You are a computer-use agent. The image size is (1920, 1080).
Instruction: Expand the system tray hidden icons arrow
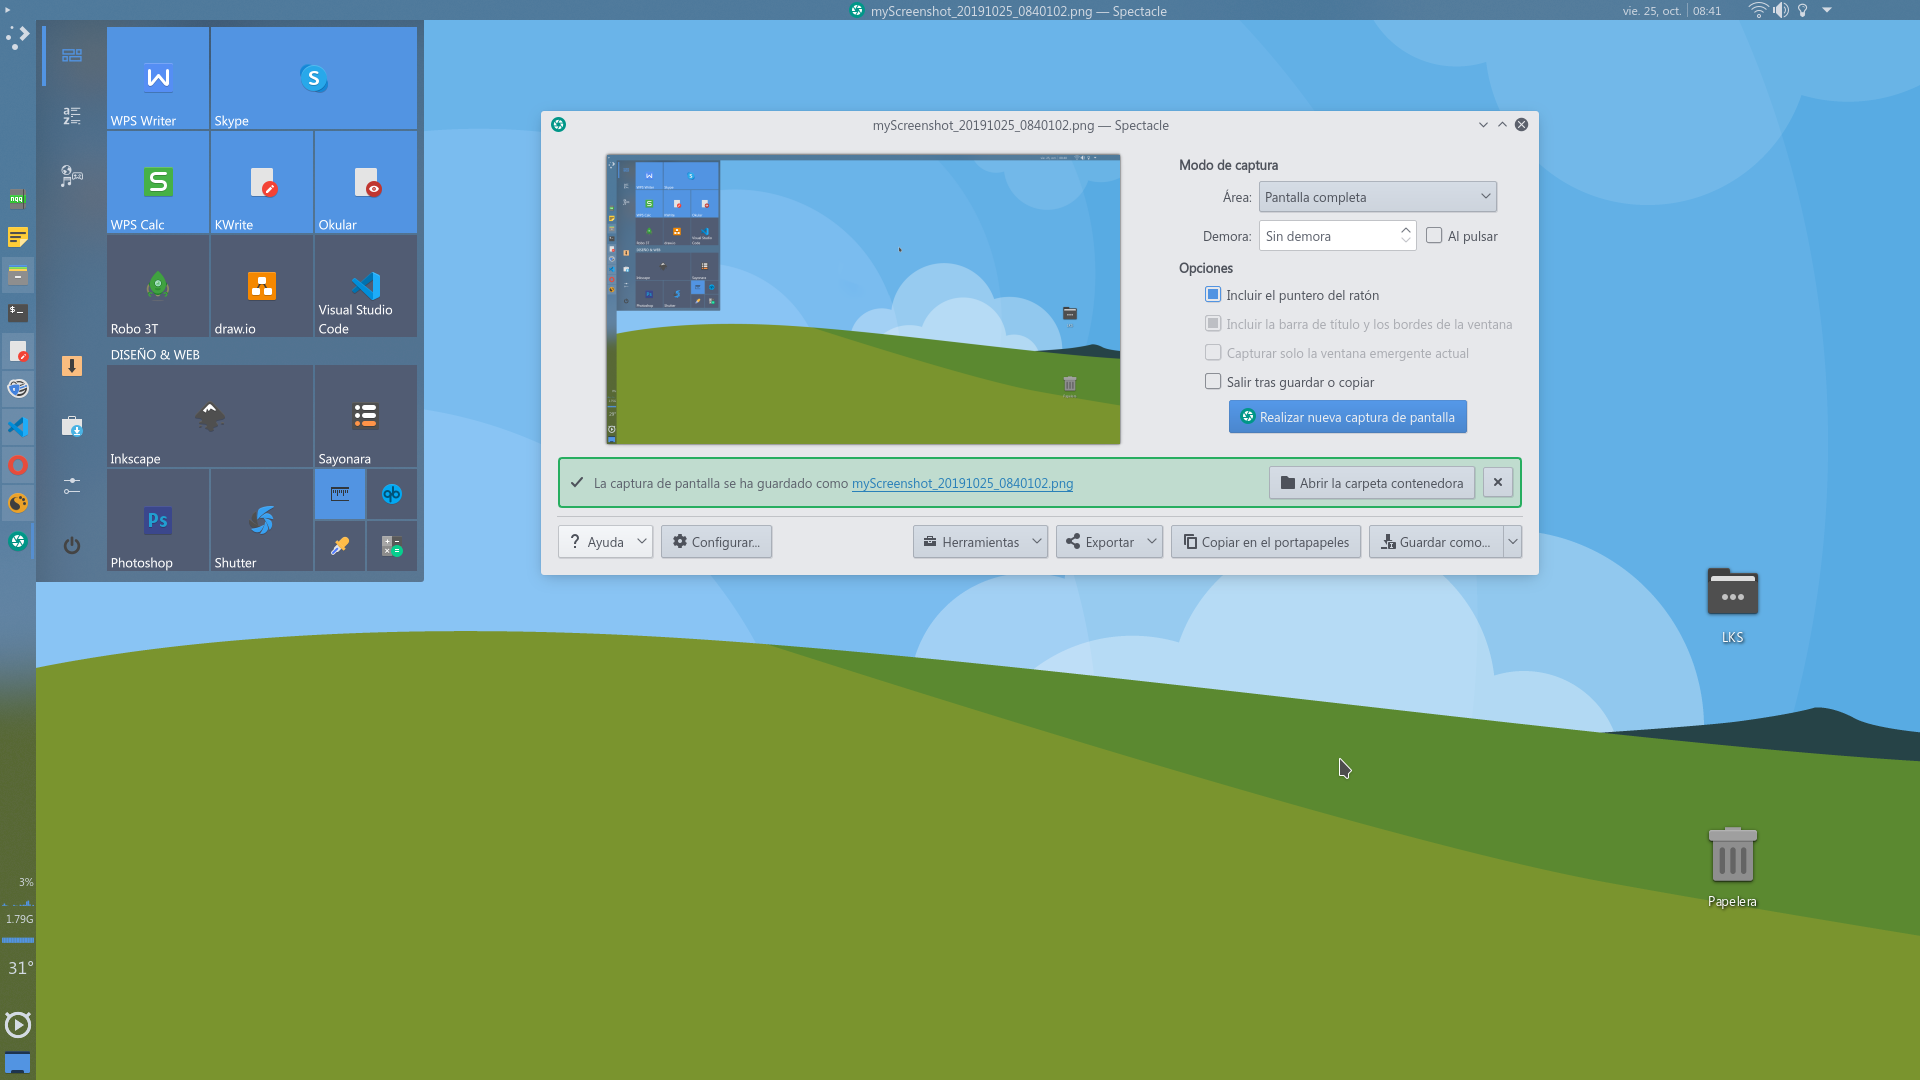[x=1827, y=10]
